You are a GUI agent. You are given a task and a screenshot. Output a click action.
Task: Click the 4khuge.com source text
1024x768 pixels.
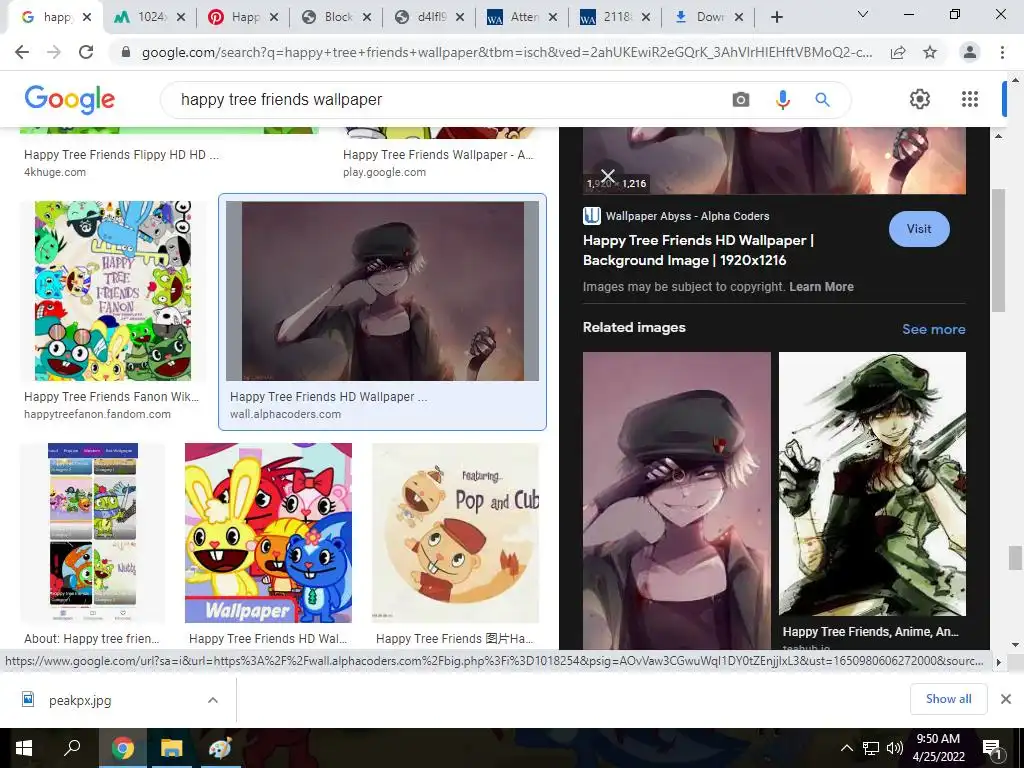point(55,172)
